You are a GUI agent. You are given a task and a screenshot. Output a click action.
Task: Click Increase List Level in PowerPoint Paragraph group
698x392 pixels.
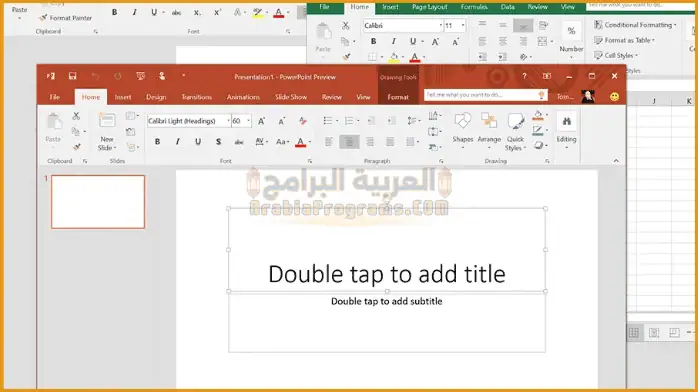tap(391, 121)
